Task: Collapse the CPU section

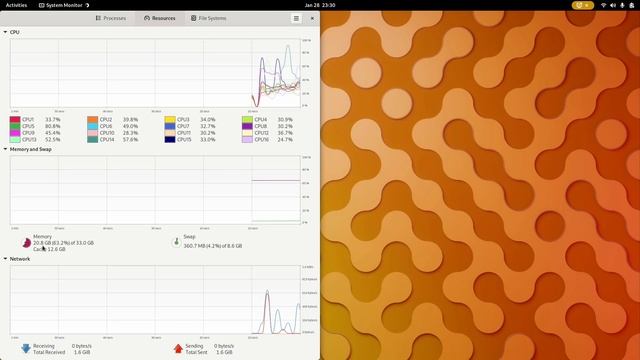Action: [5, 32]
